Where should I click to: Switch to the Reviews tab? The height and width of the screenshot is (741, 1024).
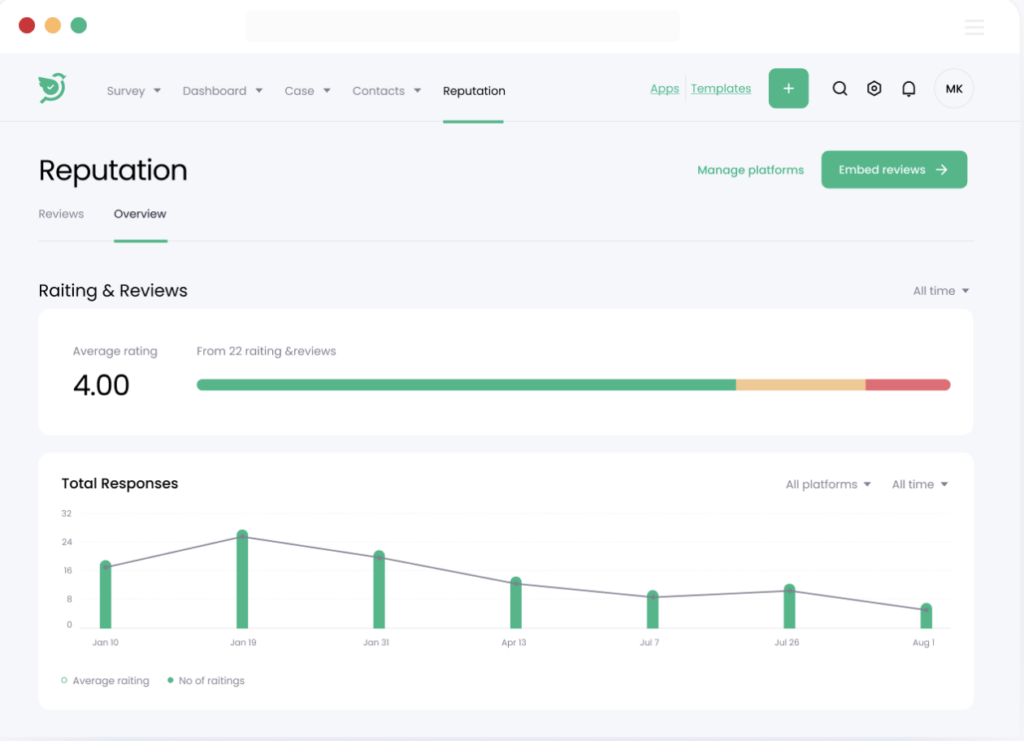pos(61,213)
